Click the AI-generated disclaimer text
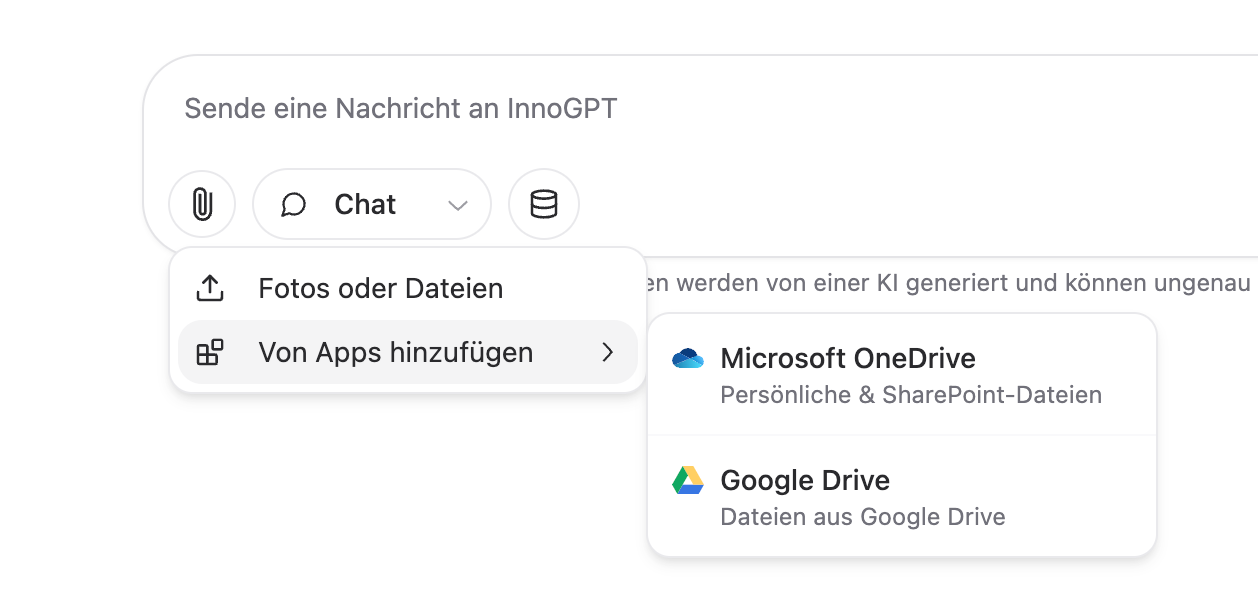The height and width of the screenshot is (608, 1258). pos(950,283)
